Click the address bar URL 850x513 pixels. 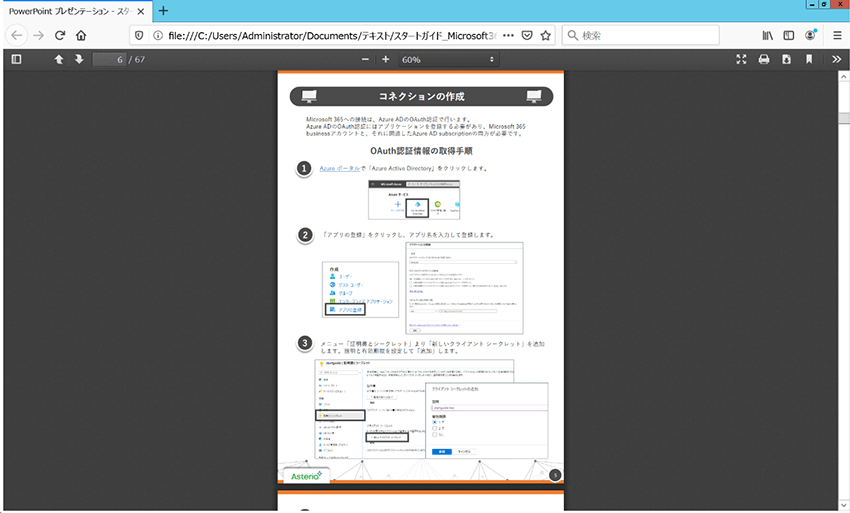click(332, 35)
